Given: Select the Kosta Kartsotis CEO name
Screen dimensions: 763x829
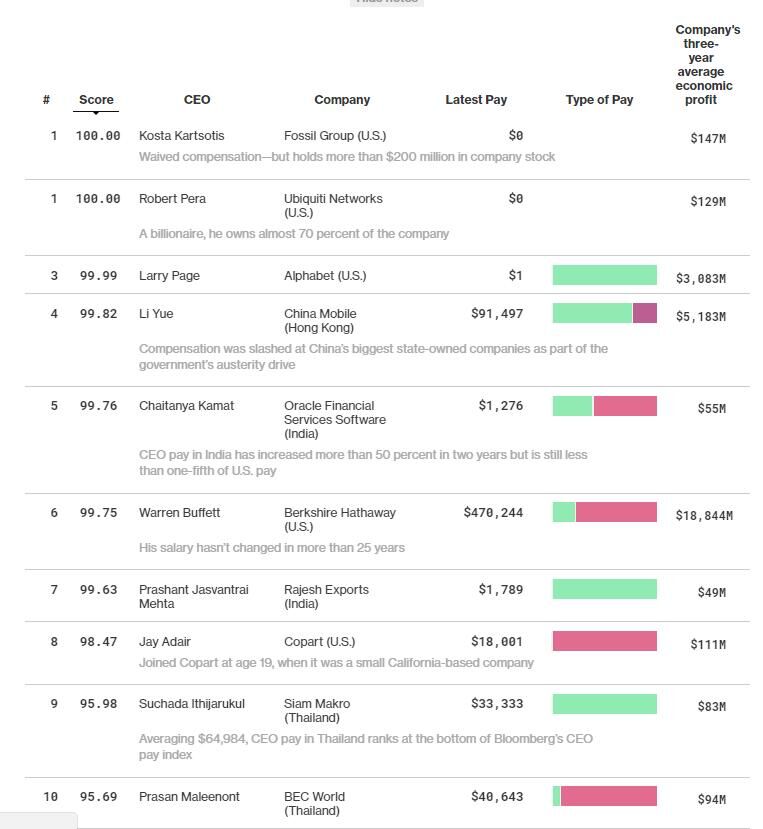Looking at the screenshot, I should 181,136.
